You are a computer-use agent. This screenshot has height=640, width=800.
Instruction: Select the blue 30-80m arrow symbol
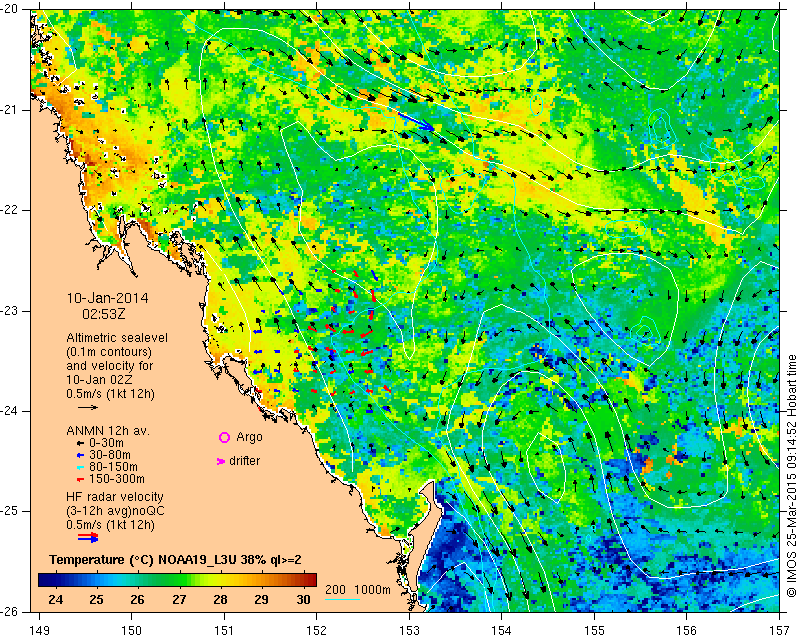point(80,455)
